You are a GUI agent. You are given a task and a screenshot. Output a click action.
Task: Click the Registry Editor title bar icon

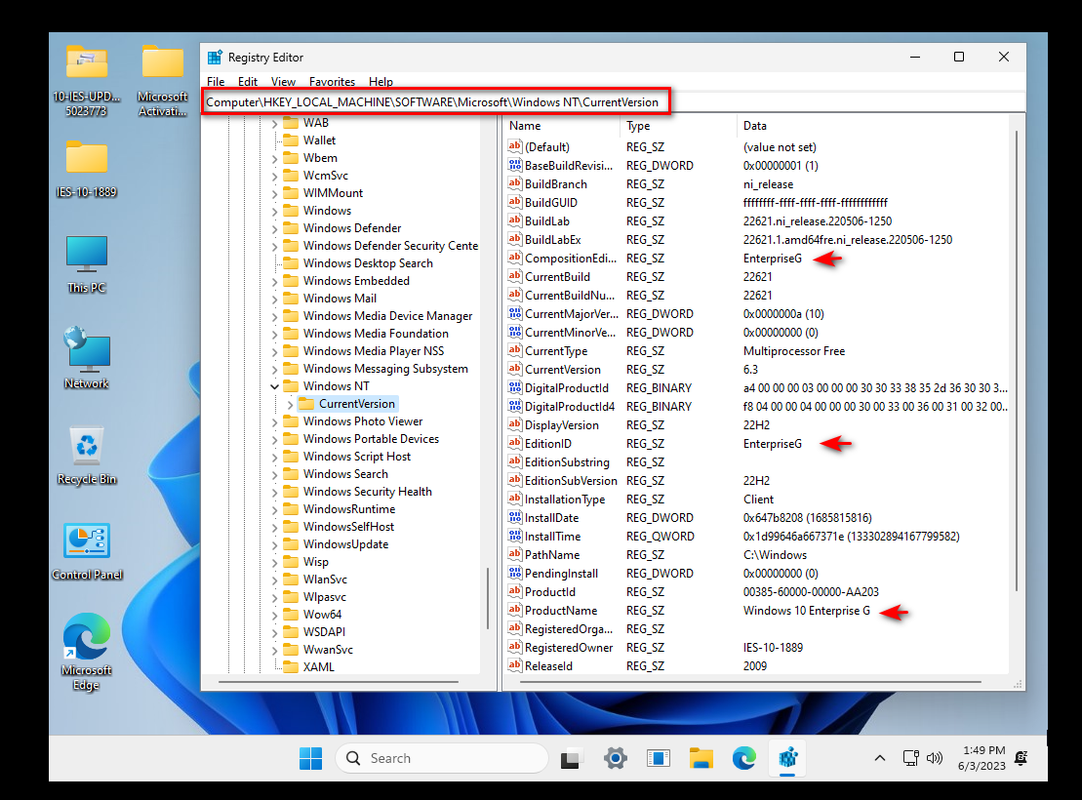click(x=215, y=57)
